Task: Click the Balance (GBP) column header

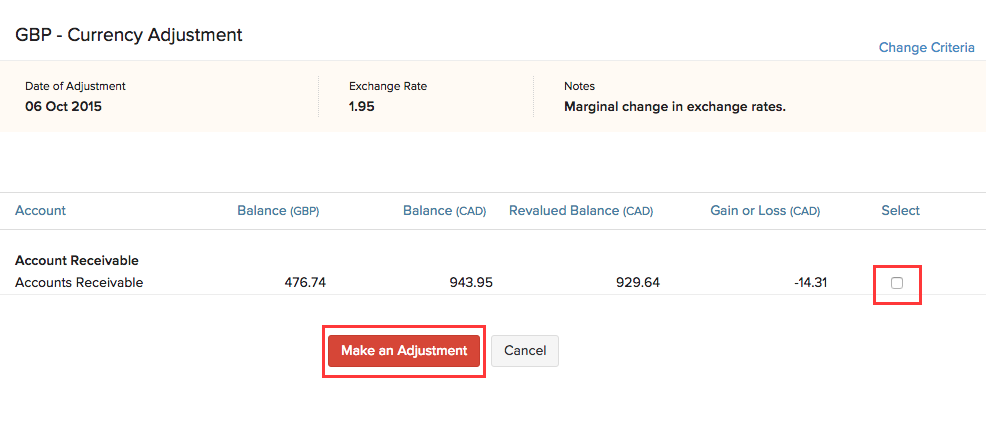Action: pos(278,211)
